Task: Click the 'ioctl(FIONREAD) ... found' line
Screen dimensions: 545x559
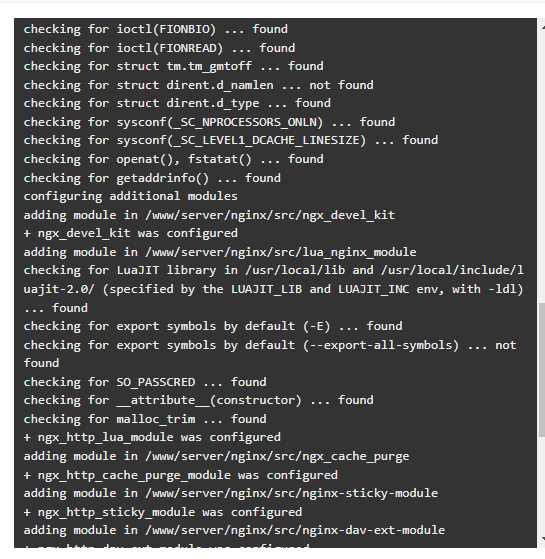Action: (x=159, y=48)
